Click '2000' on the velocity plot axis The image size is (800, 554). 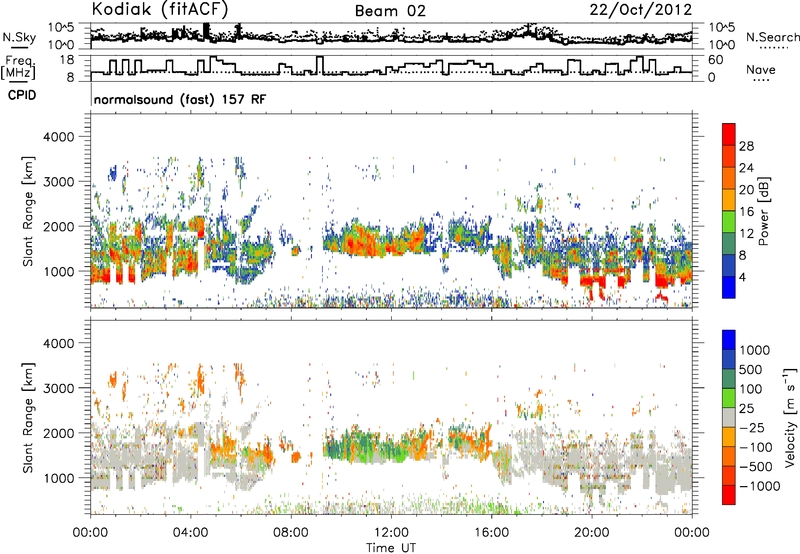pos(59,433)
